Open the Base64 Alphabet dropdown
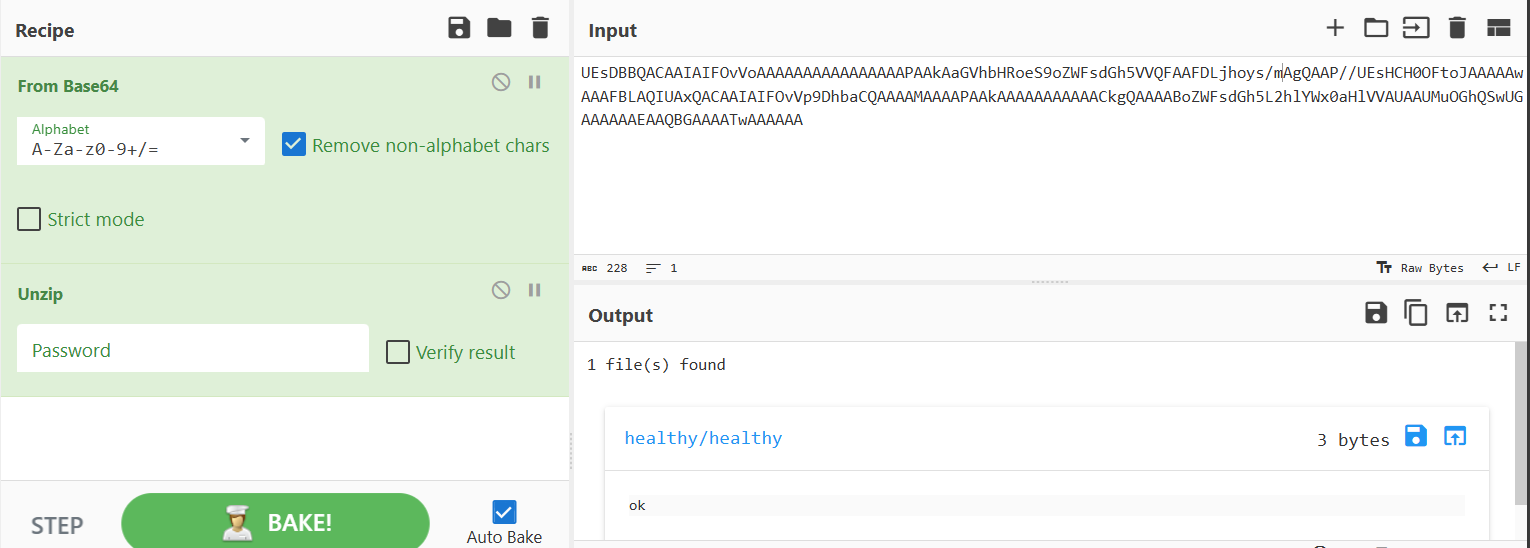 [141, 141]
